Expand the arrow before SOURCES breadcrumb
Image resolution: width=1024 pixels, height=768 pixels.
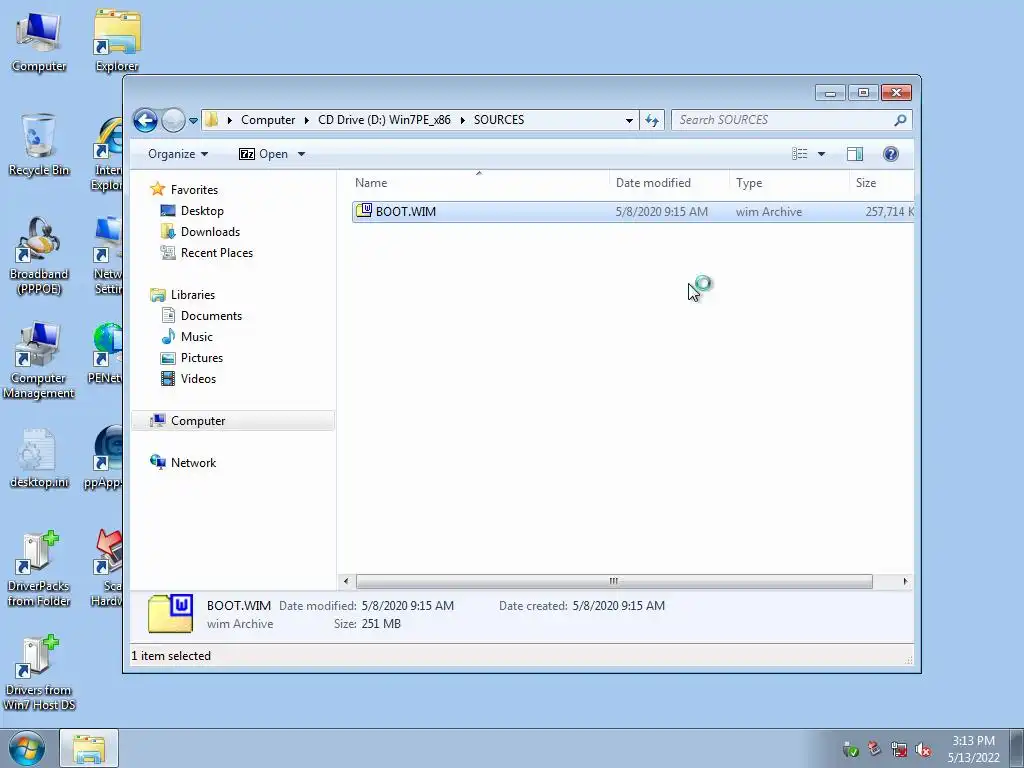(462, 120)
